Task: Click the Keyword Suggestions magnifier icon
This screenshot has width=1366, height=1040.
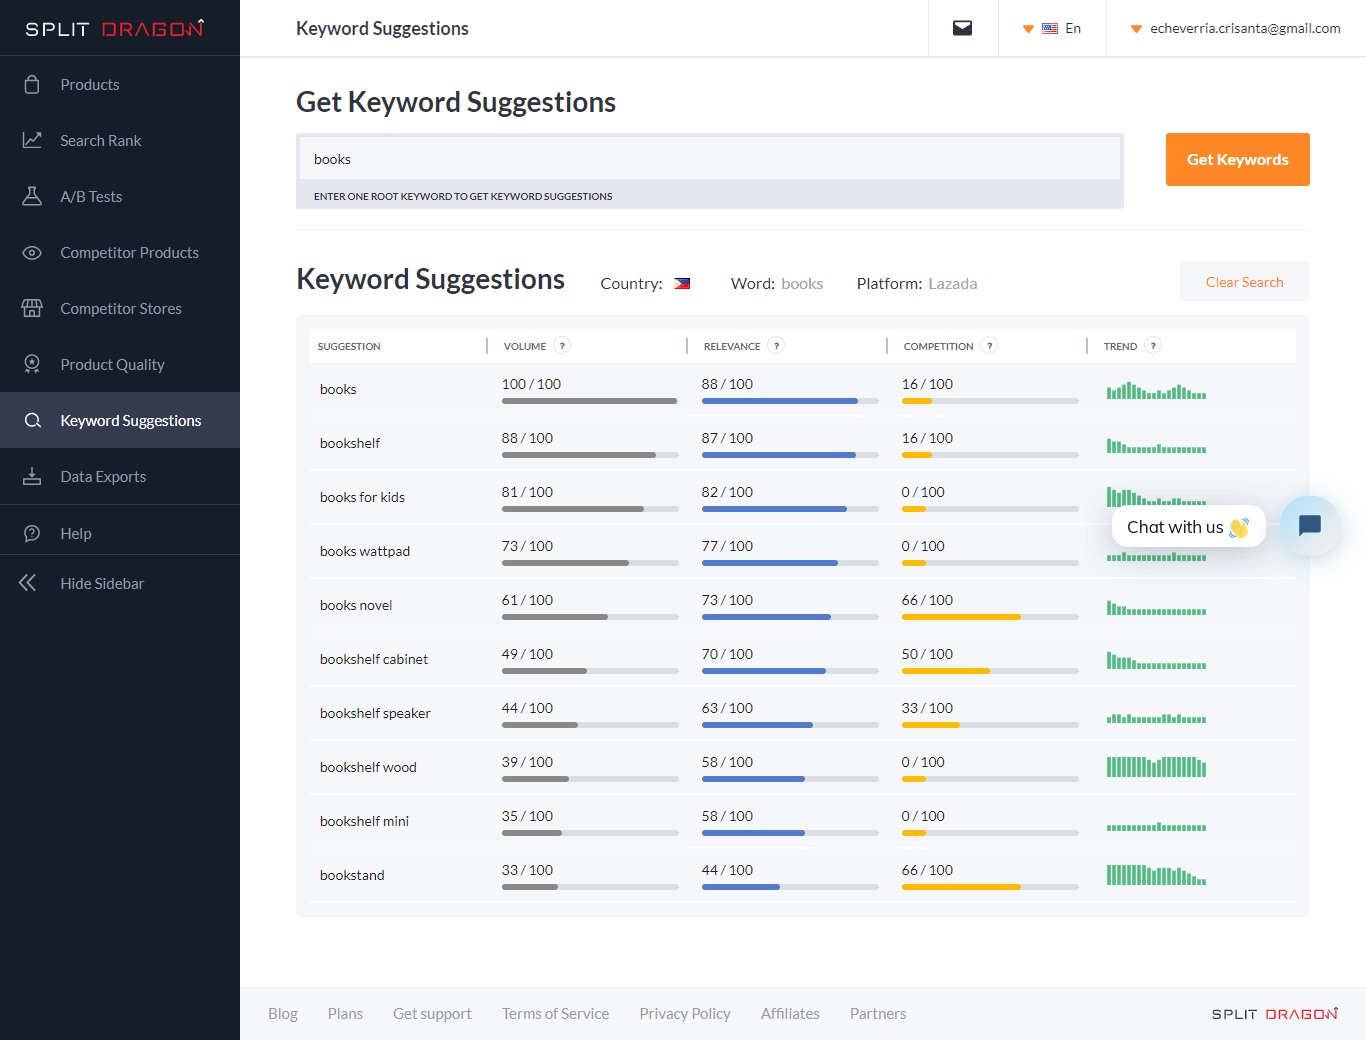Action: [x=32, y=420]
